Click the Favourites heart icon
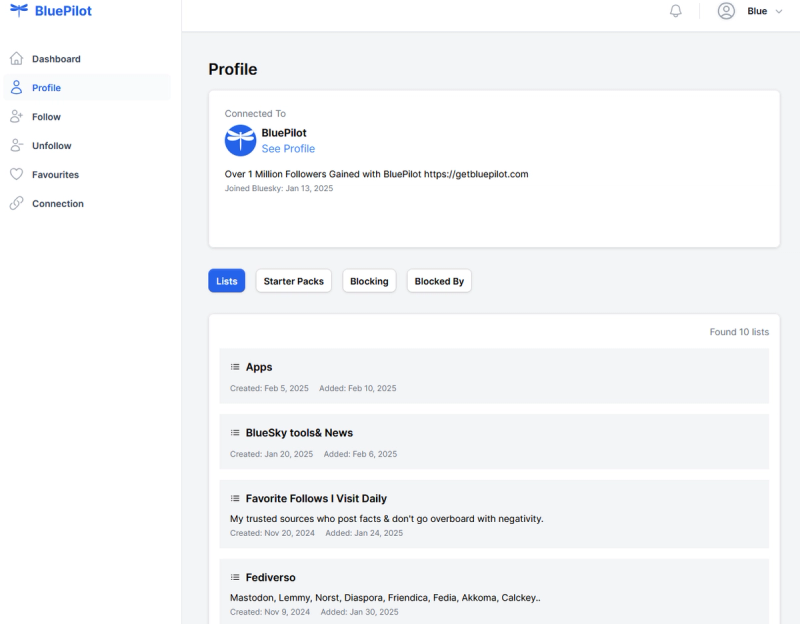 click(x=16, y=174)
